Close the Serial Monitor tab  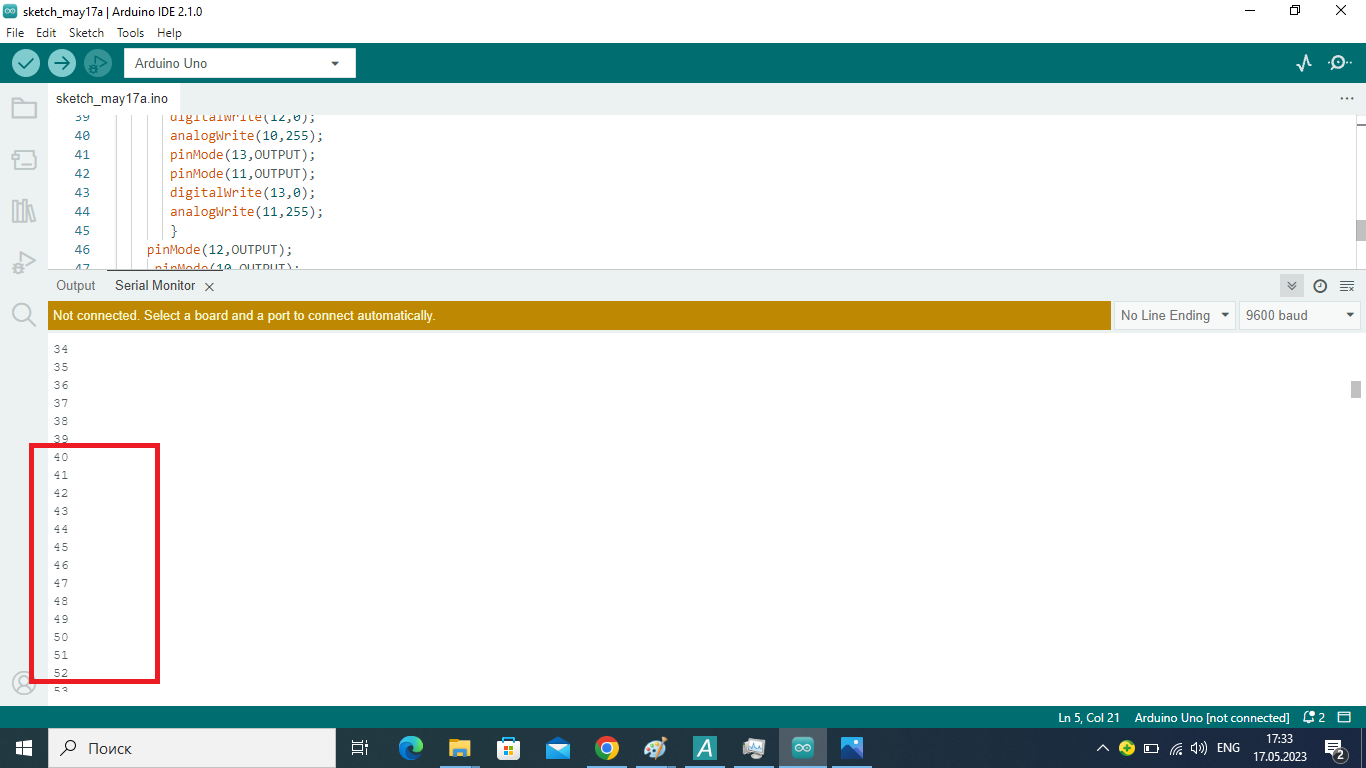[x=209, y=287]
